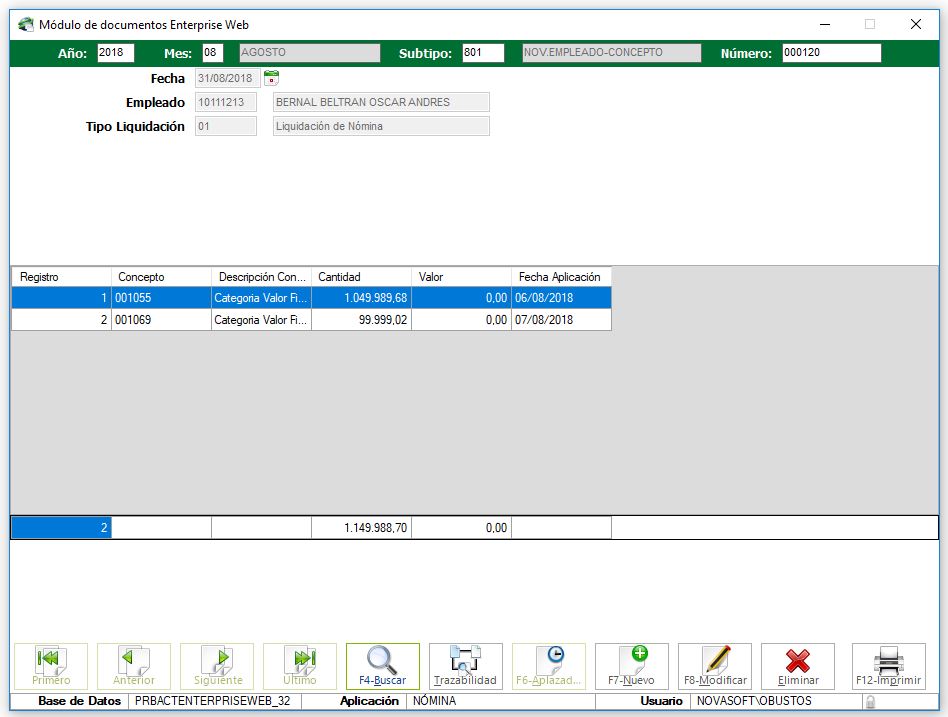Select concept cell 001055
Image resolution: width=948 pixels, height=717 pixels.
161,298
